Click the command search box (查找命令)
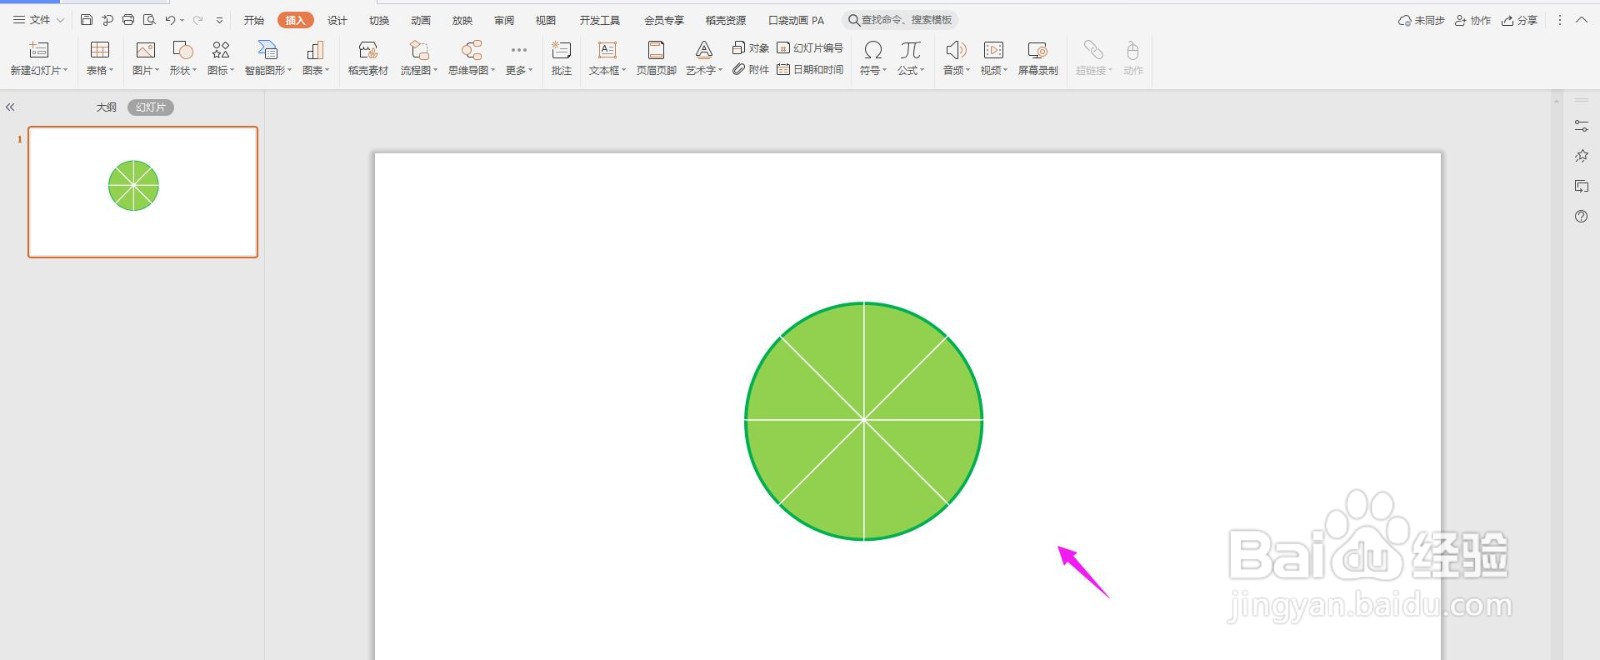Image resolution: width=1600 pixels, height=660 pixels. point(901,20)
